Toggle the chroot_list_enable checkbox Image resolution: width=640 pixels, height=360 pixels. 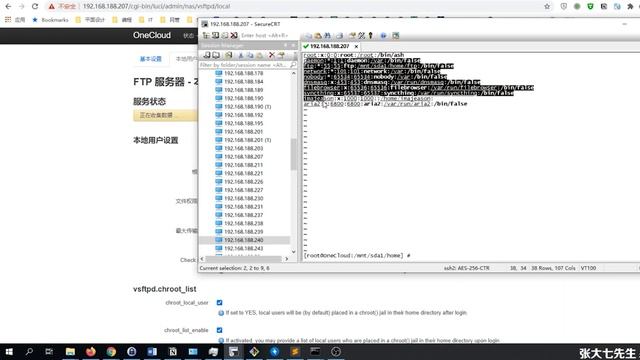(220, 330)
